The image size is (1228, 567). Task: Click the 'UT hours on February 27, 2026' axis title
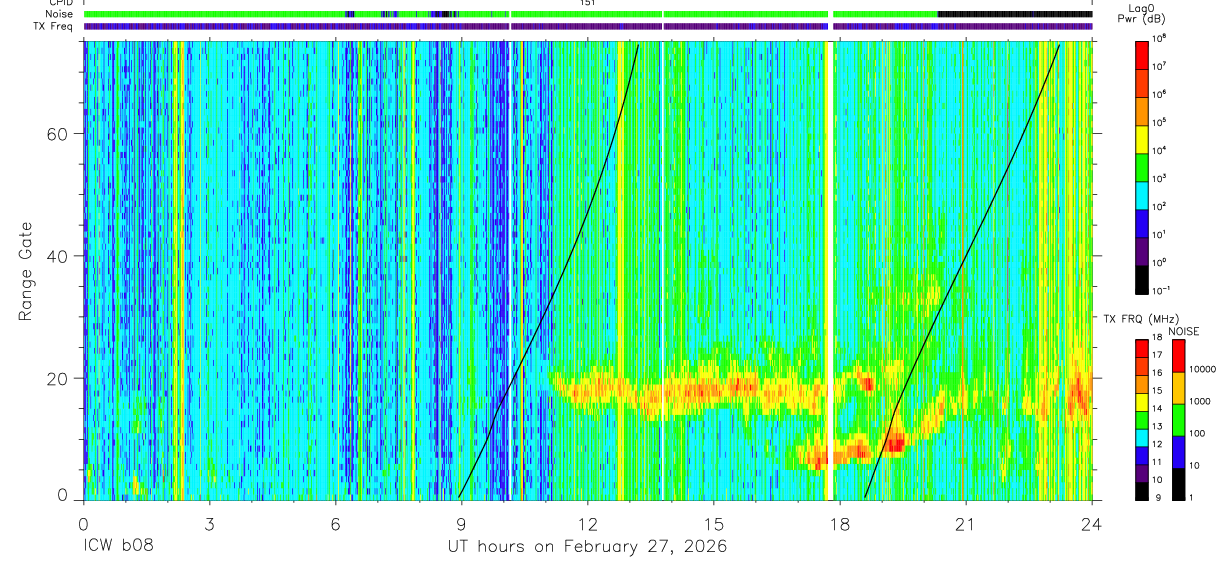point(587,547)
